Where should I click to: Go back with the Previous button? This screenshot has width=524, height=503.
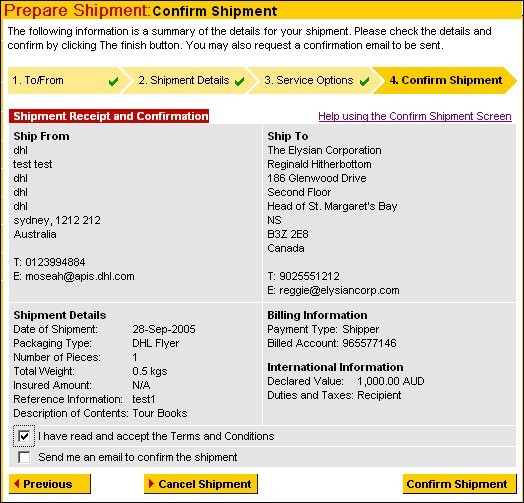click(x=50, y=484)
